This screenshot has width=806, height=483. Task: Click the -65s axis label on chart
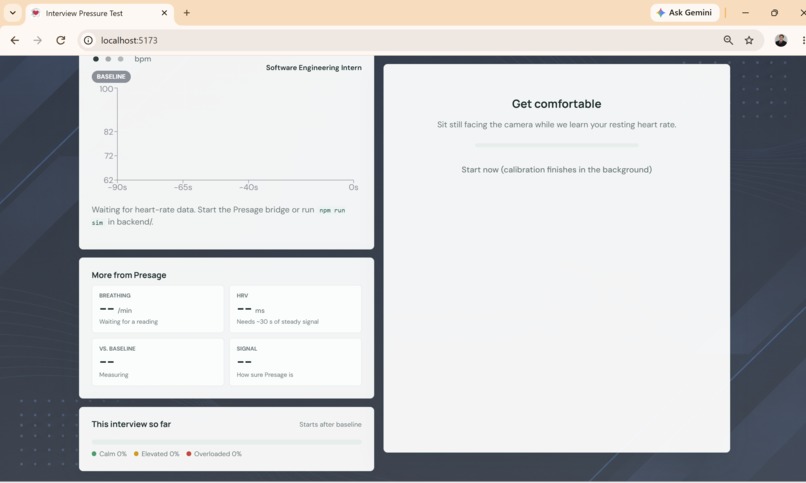pyautogui.click(x=183, y=188)
